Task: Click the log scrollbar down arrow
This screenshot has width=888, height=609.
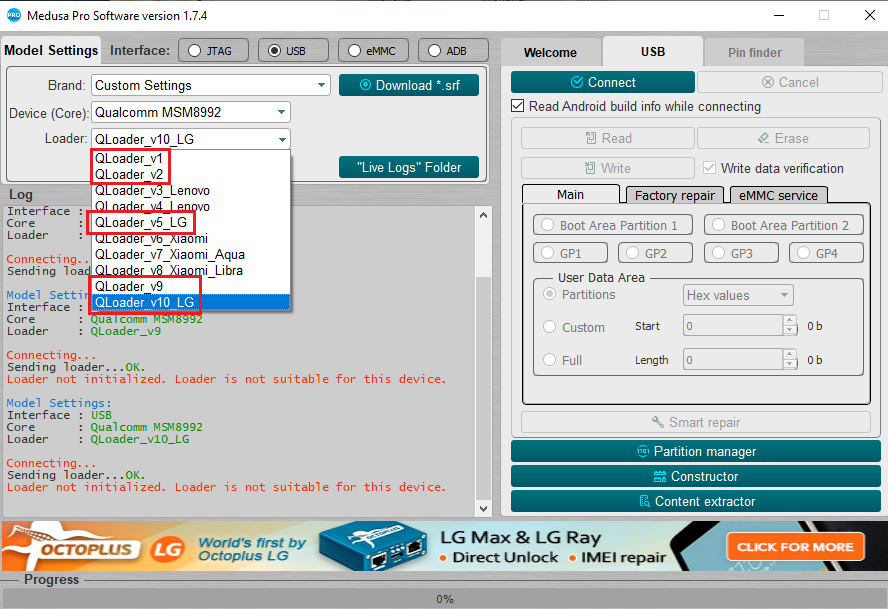Action: [x=483, y=509]
